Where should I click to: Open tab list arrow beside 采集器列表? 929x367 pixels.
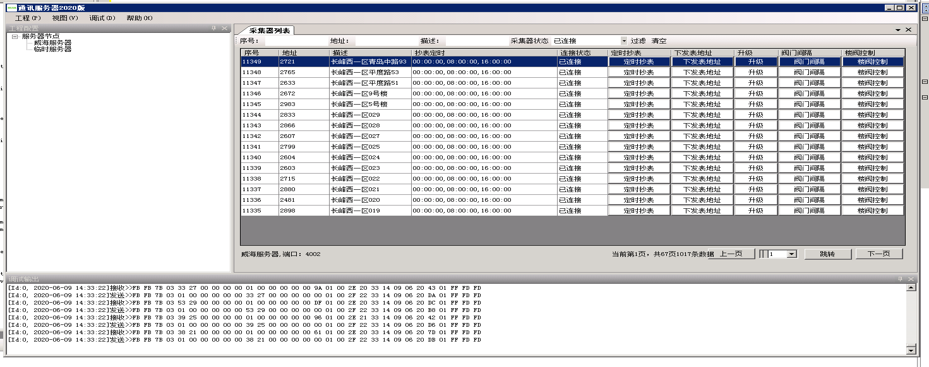click(898, 30)
